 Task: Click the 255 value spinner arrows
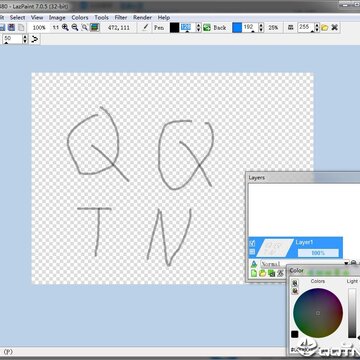[x=317, y=28]
